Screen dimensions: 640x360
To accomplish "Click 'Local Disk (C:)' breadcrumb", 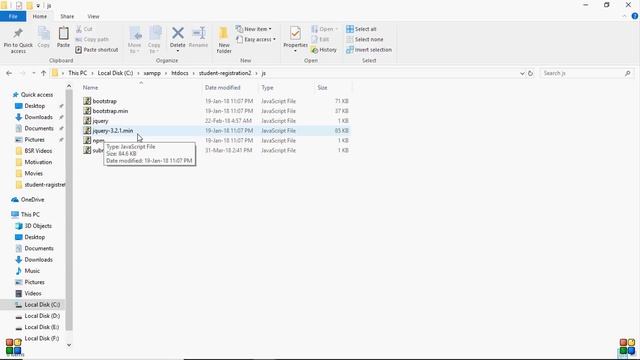I will click(115, 73).
